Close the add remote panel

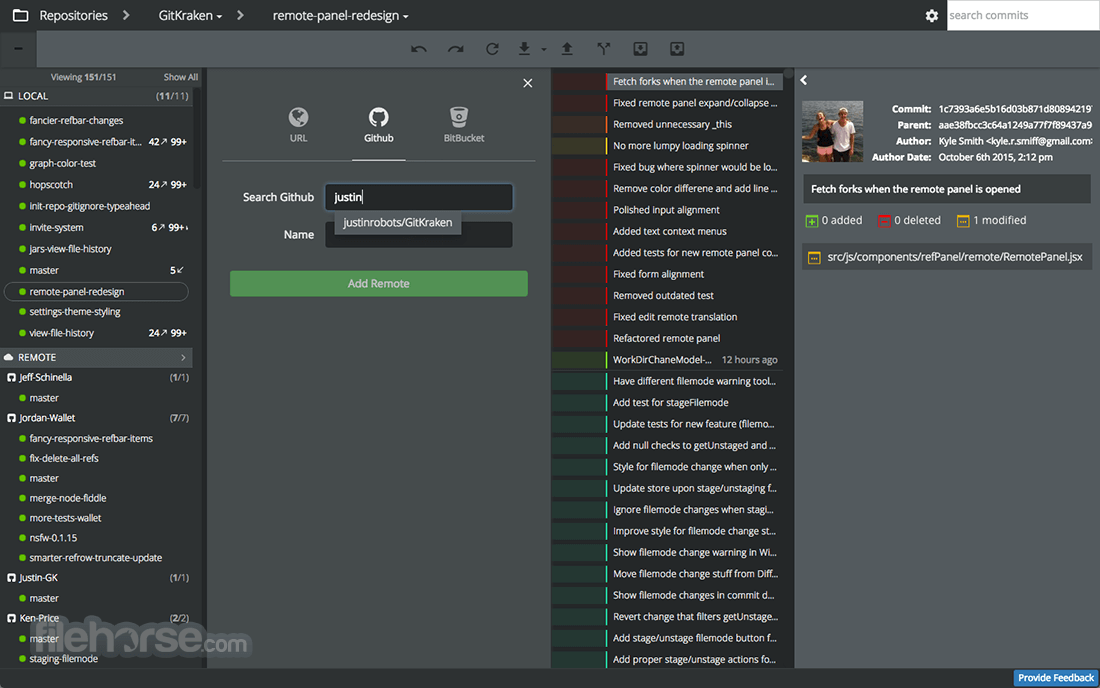pos(528,83)
